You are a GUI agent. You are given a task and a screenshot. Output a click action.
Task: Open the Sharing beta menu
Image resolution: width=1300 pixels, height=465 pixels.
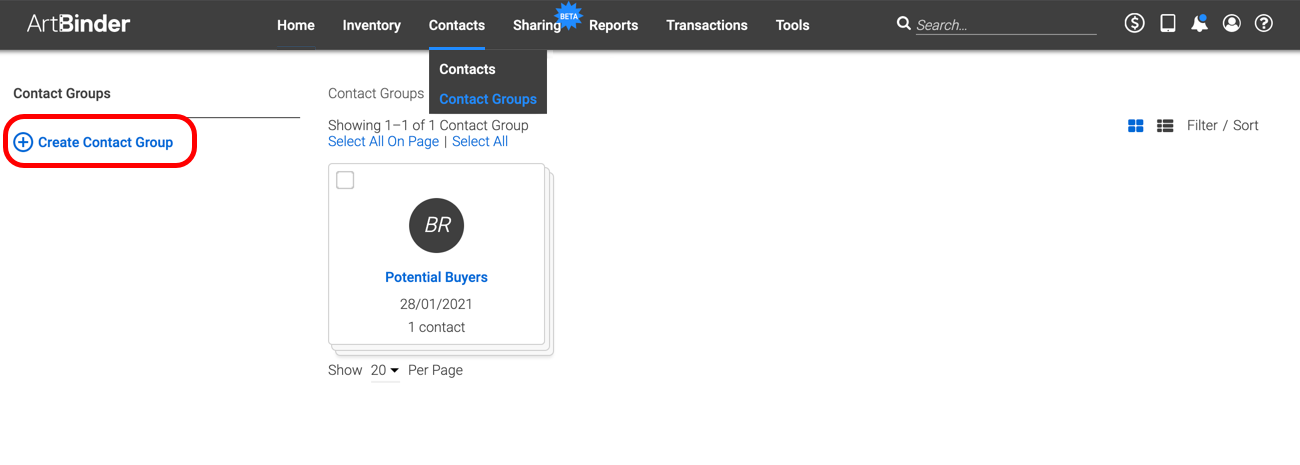tap(537, 25)
